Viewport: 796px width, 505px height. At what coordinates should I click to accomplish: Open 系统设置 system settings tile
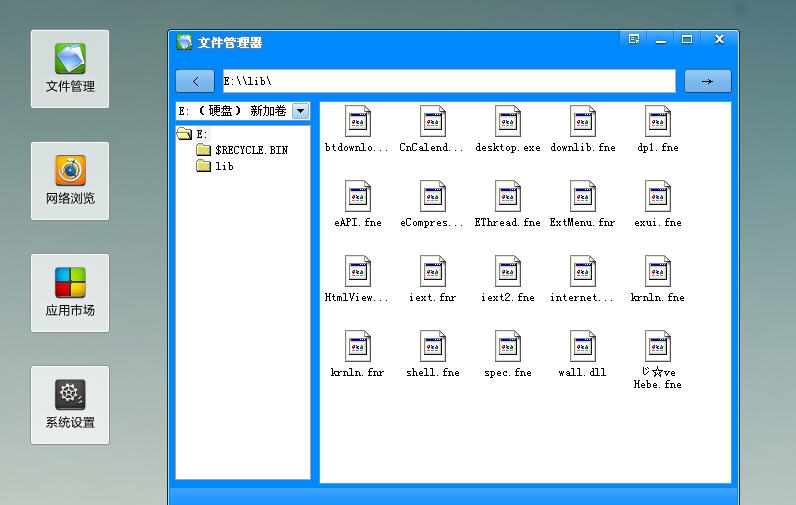coord(70,405)
